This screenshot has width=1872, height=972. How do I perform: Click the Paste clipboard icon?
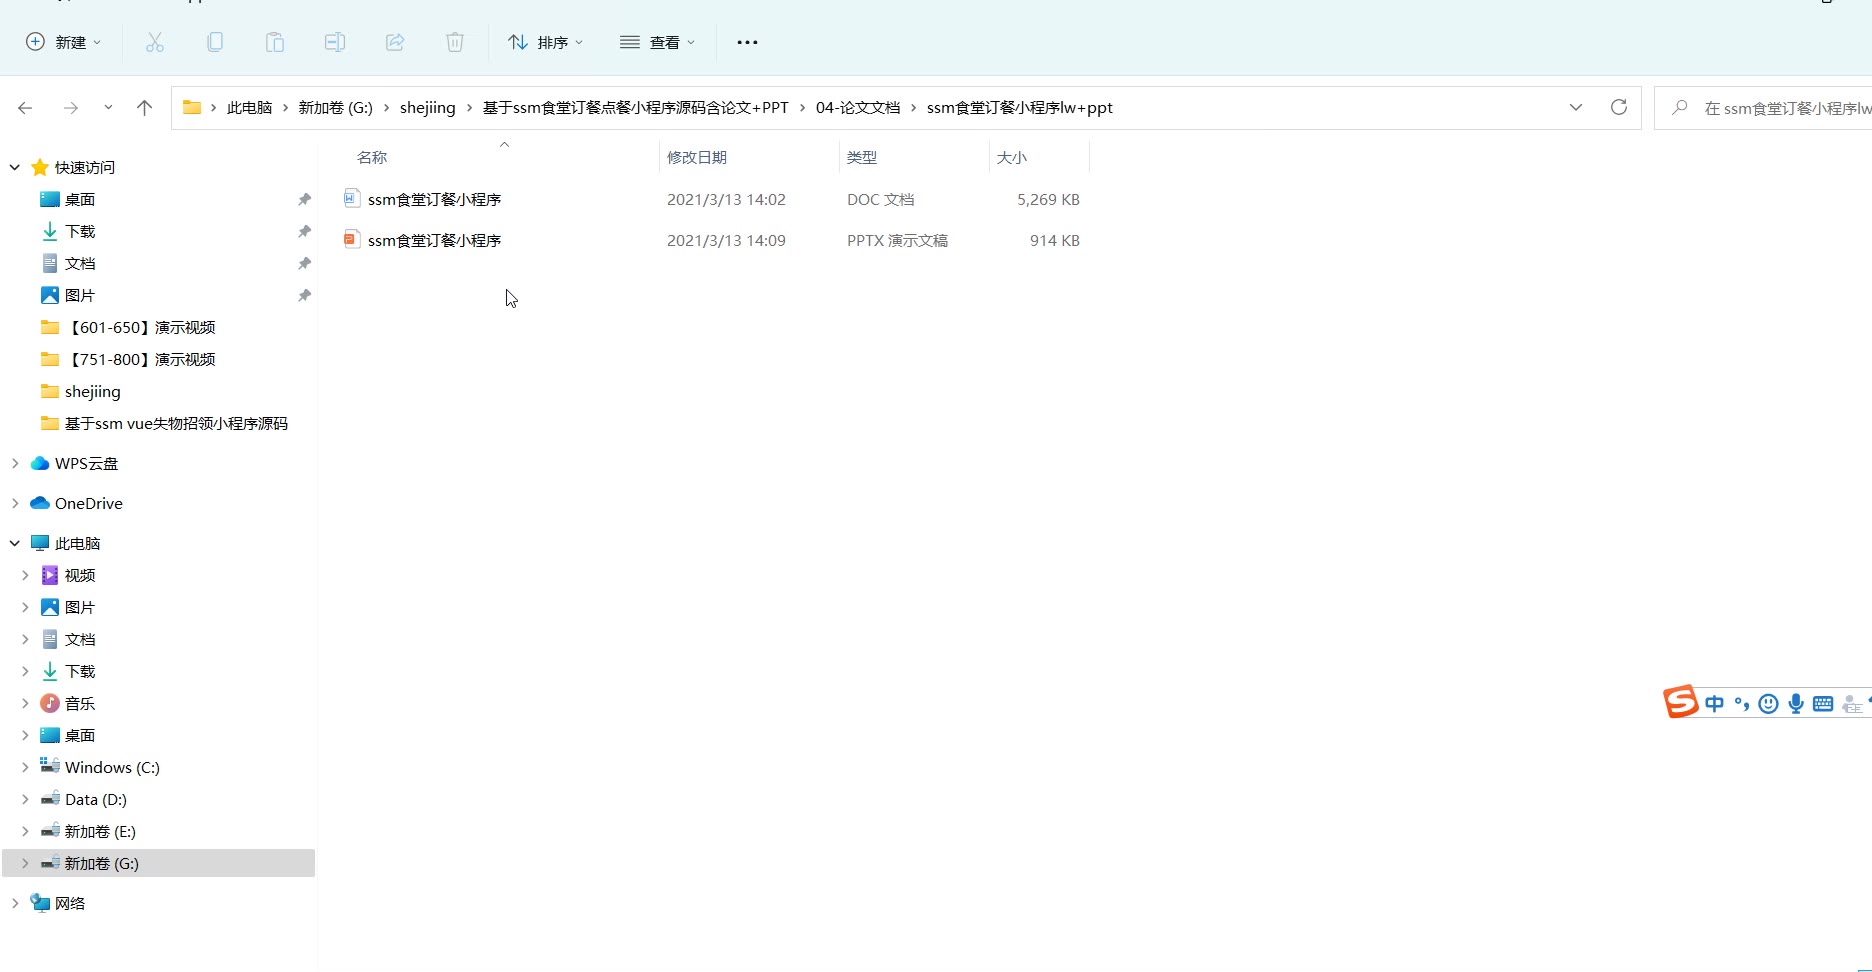click(274, 42)
